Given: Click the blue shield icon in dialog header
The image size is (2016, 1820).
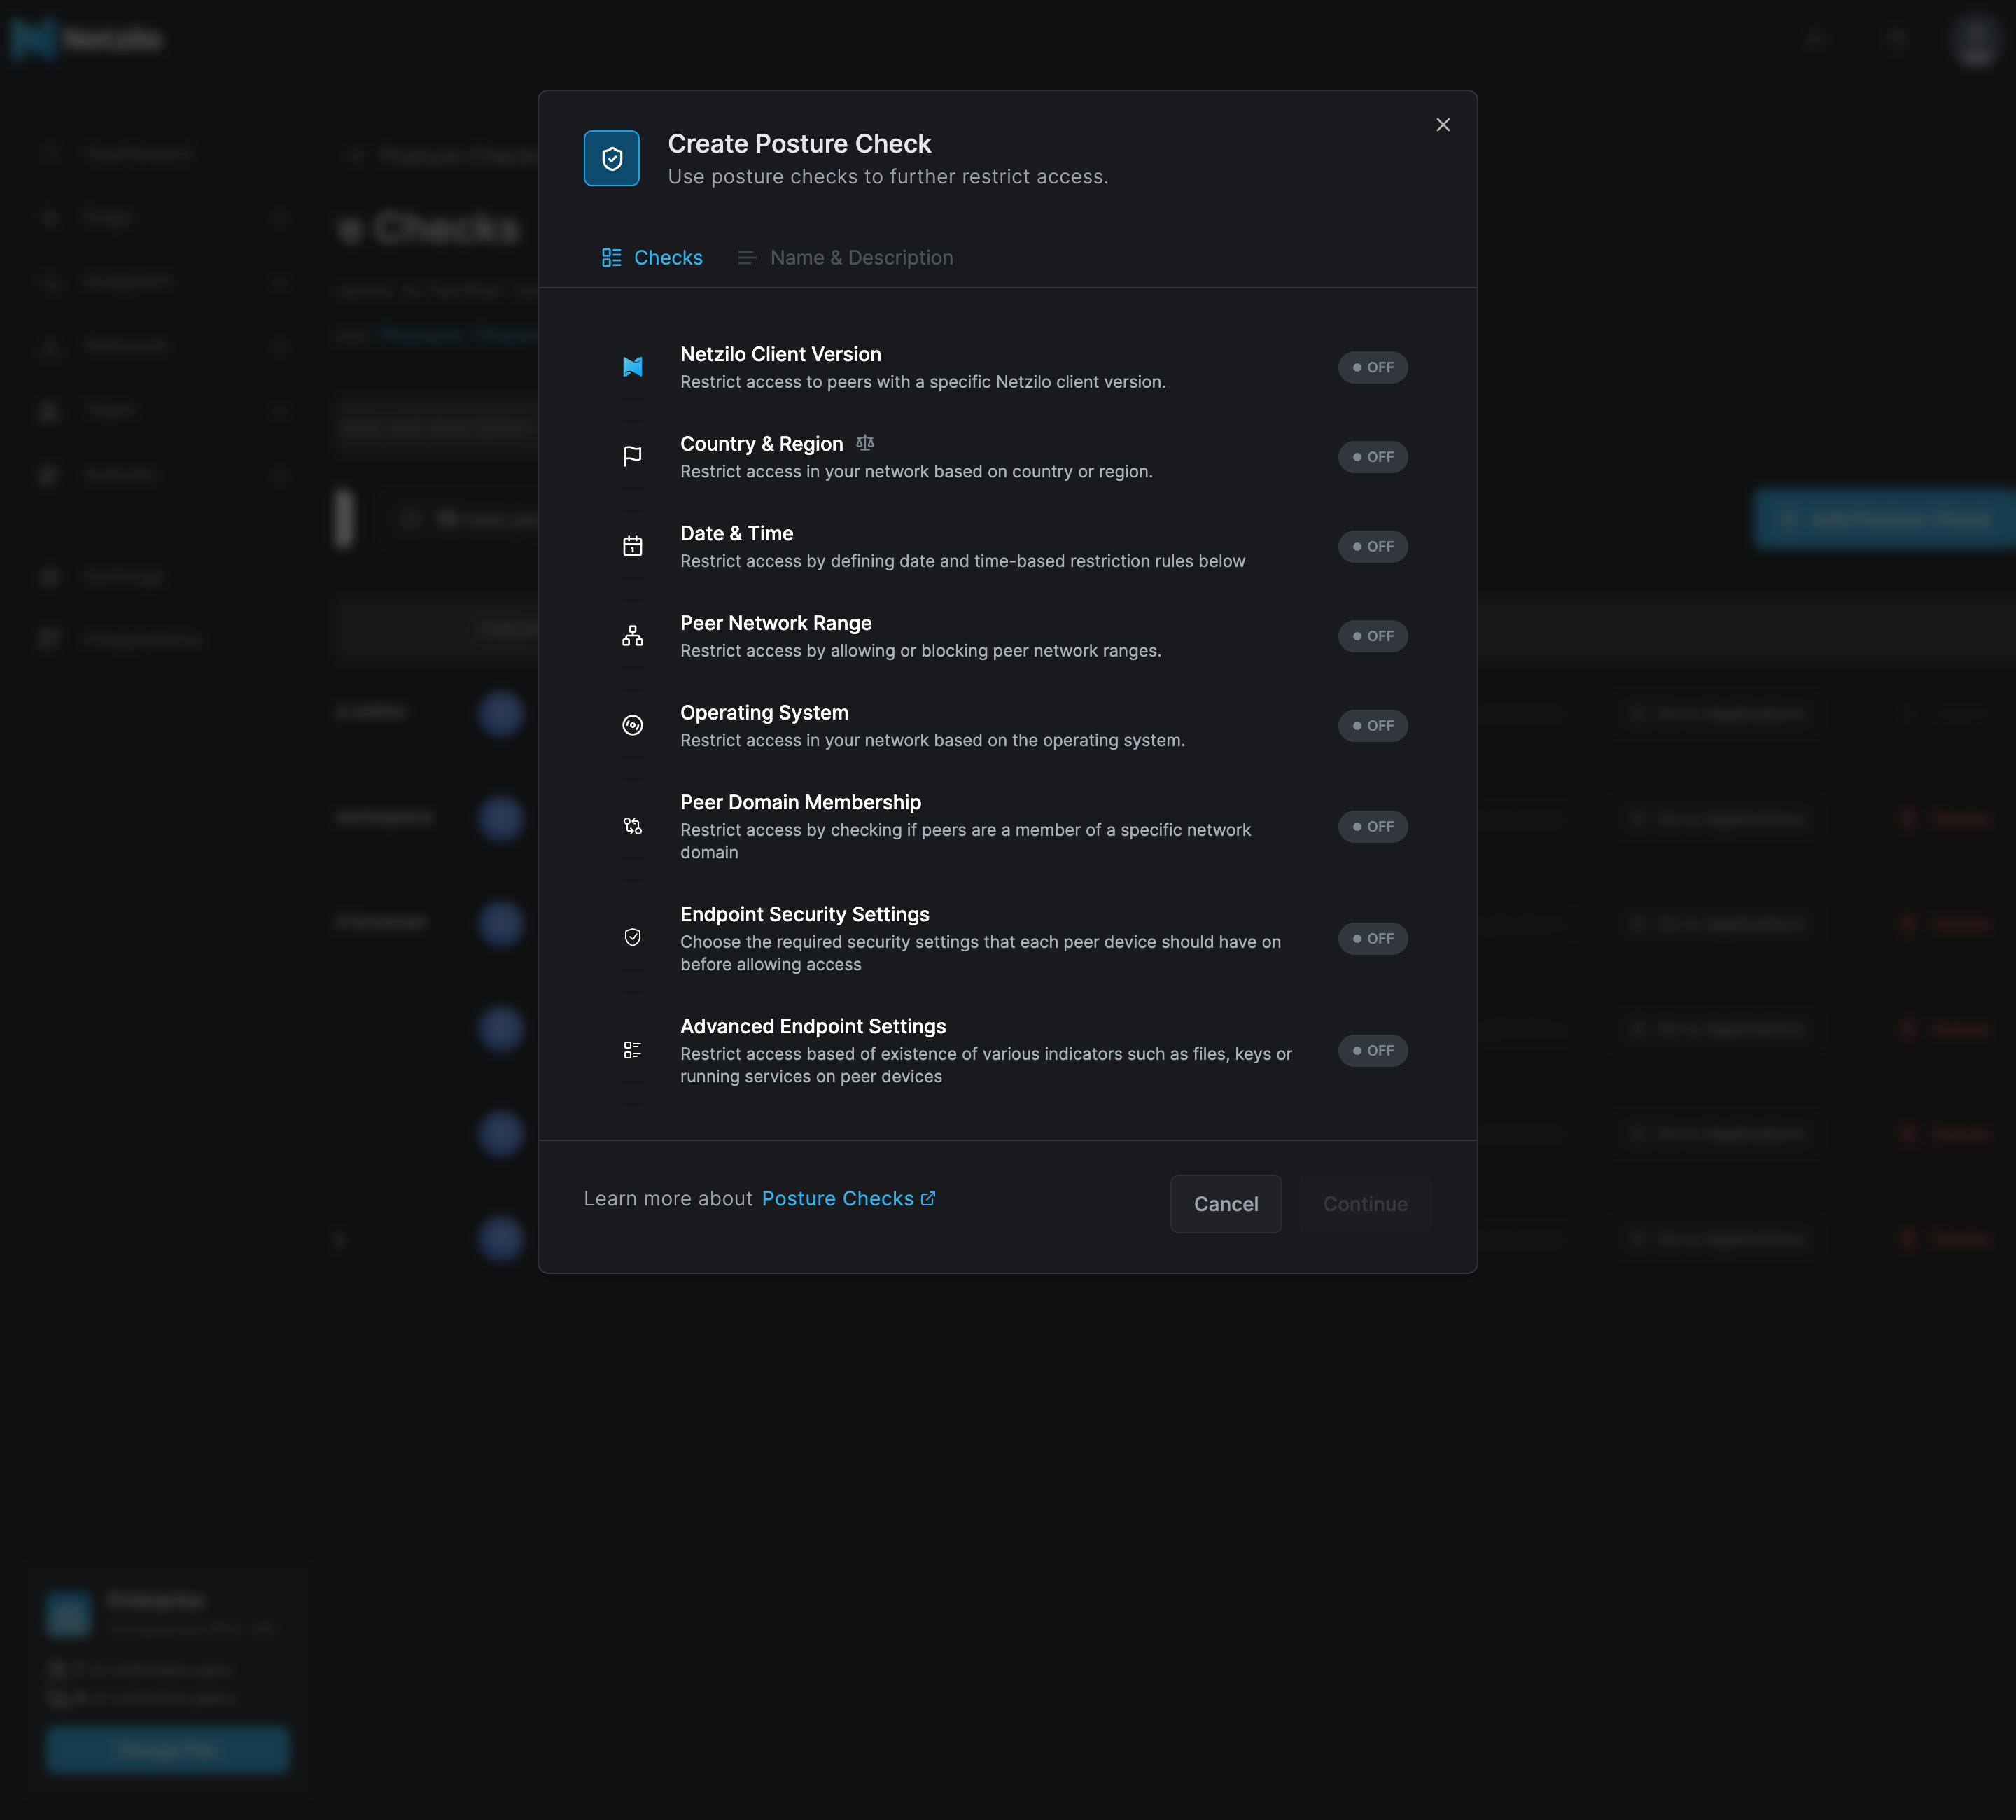Looking at the screenshot, I should (x=612, y=158).
